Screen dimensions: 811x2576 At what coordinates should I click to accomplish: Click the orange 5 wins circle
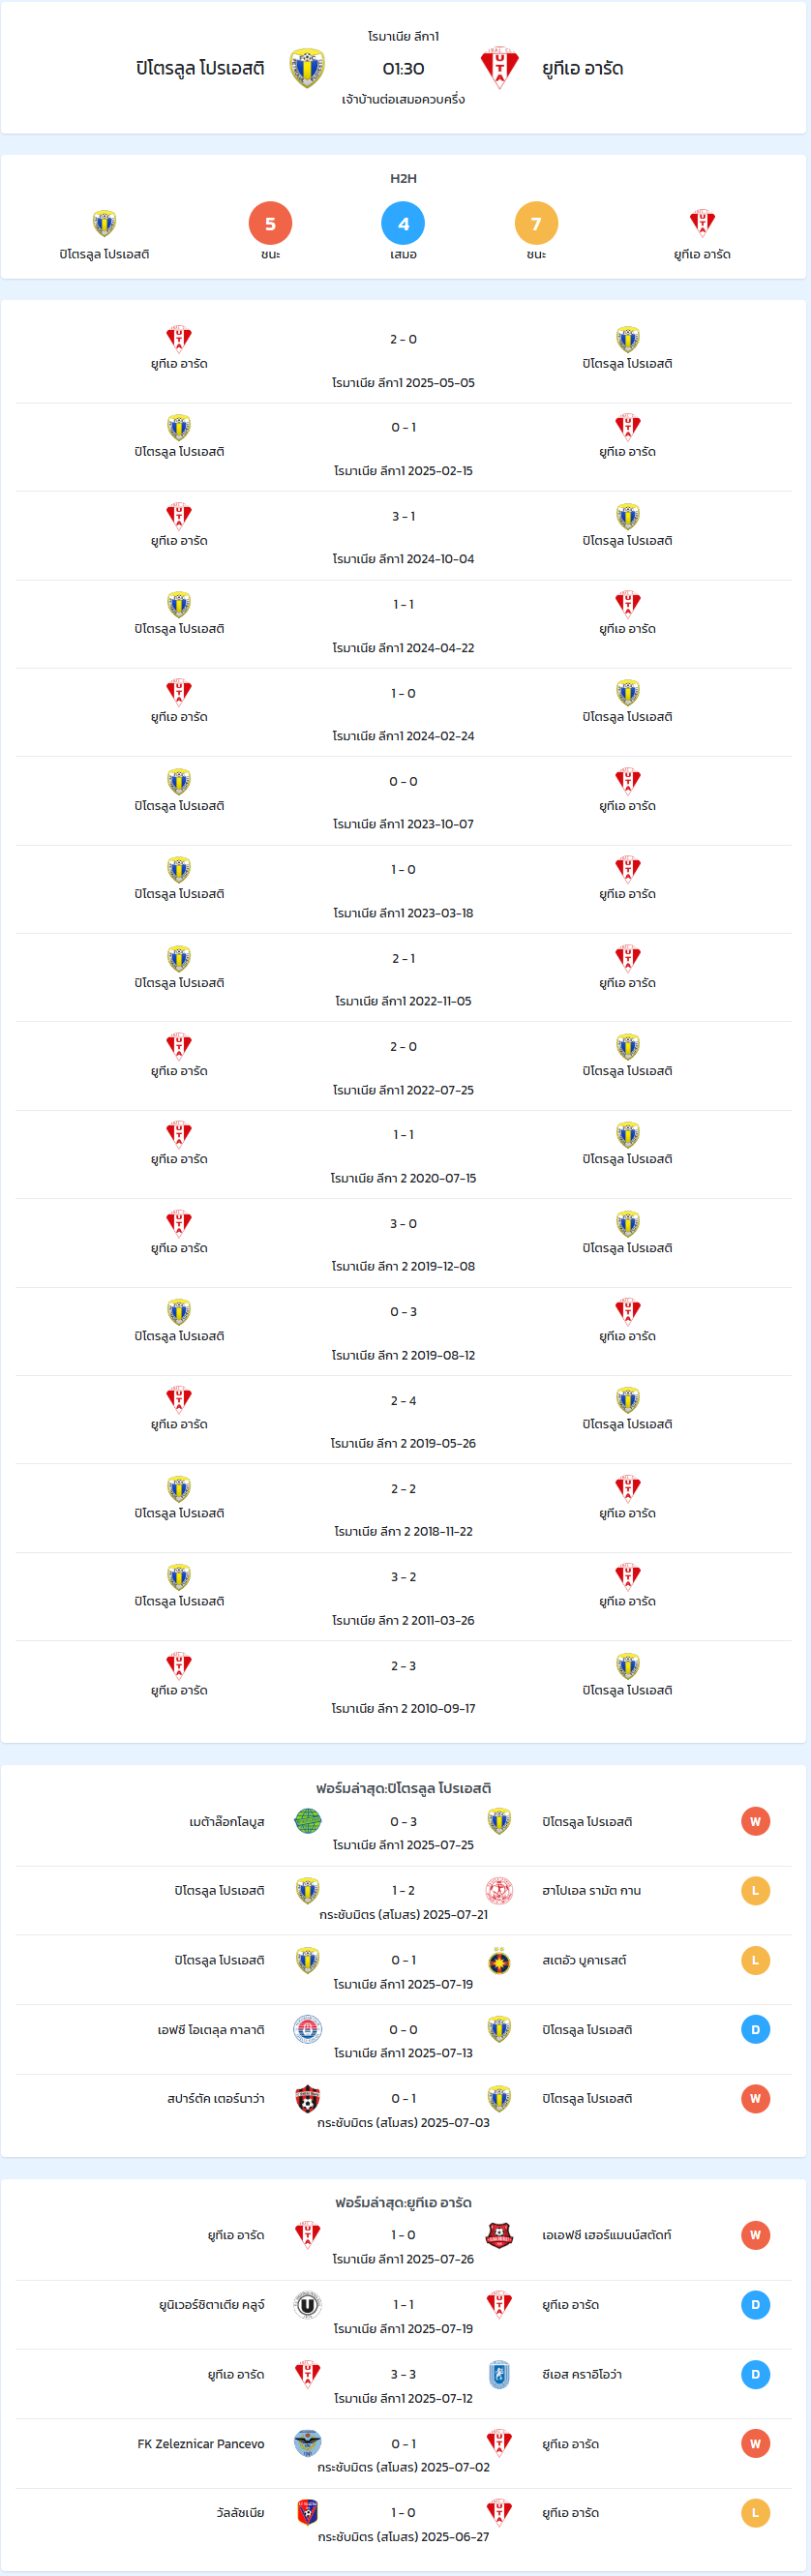[270, 223]
